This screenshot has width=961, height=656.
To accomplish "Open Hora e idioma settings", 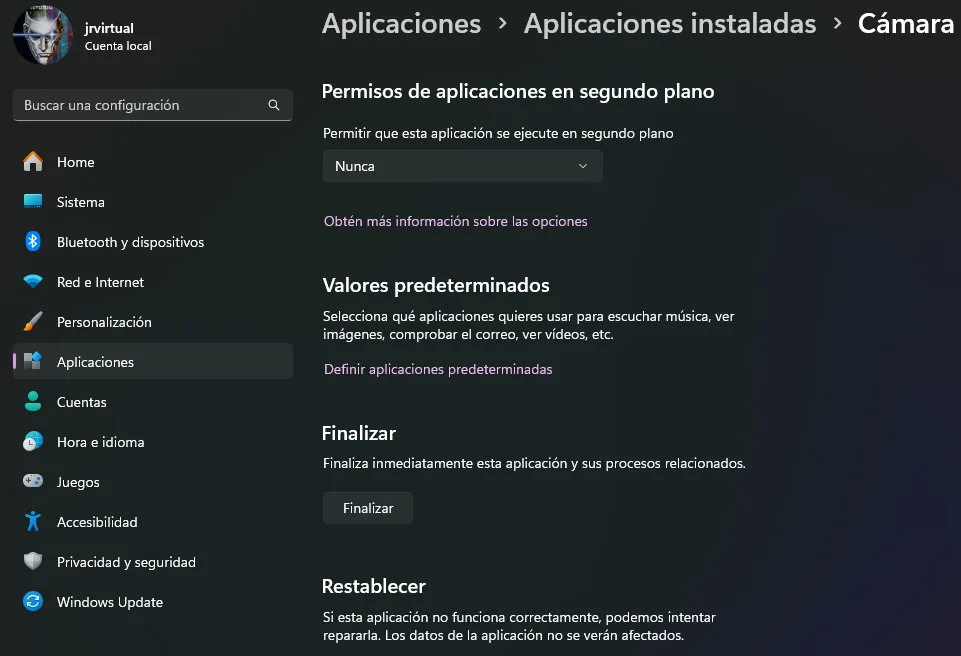I will click(x=153, y=441).
